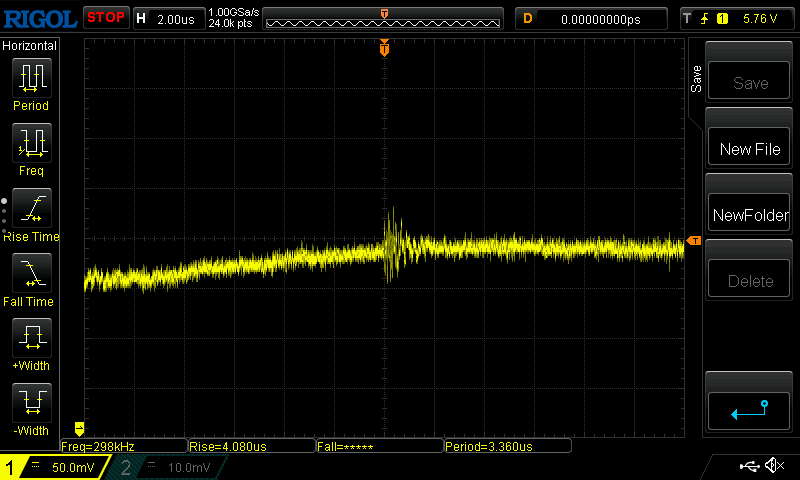Click the waveform memory overview bar
Image resolution: width=800 pixels, height=480 pixels.
[383, 19]
